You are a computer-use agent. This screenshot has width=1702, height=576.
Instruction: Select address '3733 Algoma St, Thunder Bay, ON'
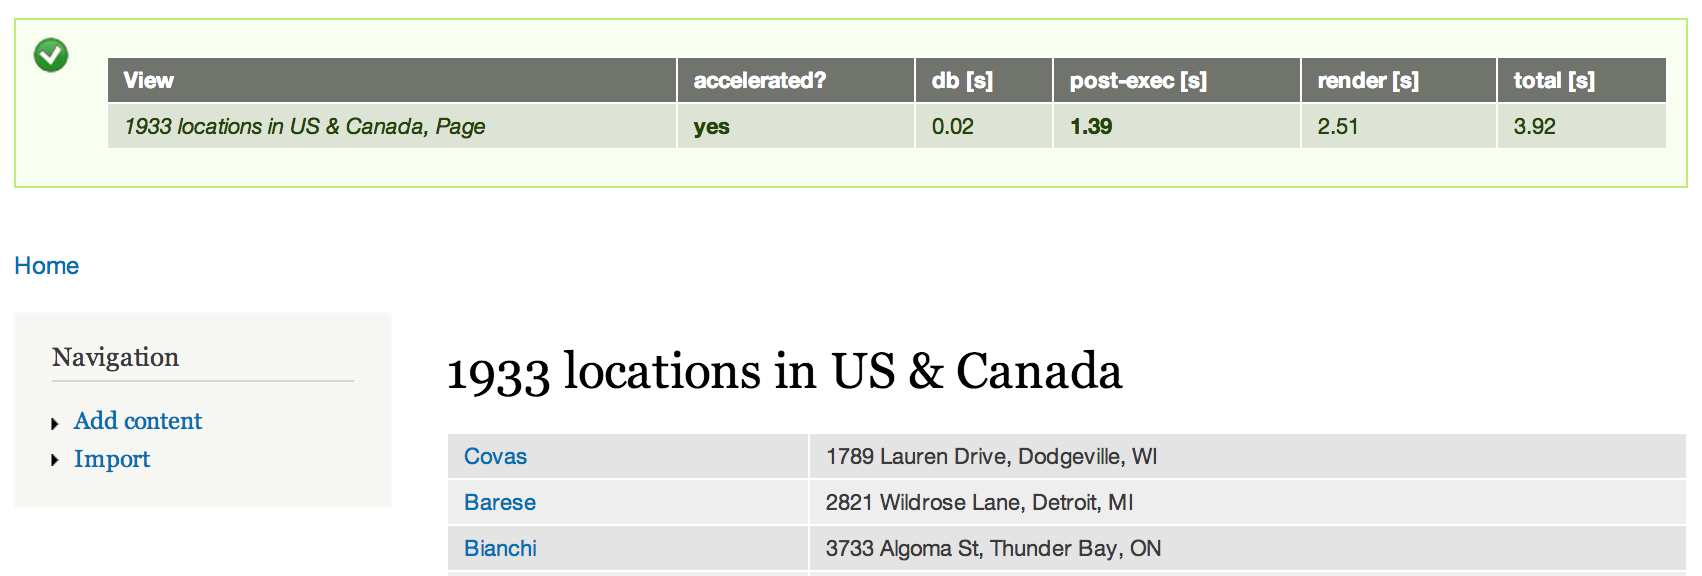tap(993, 549)
